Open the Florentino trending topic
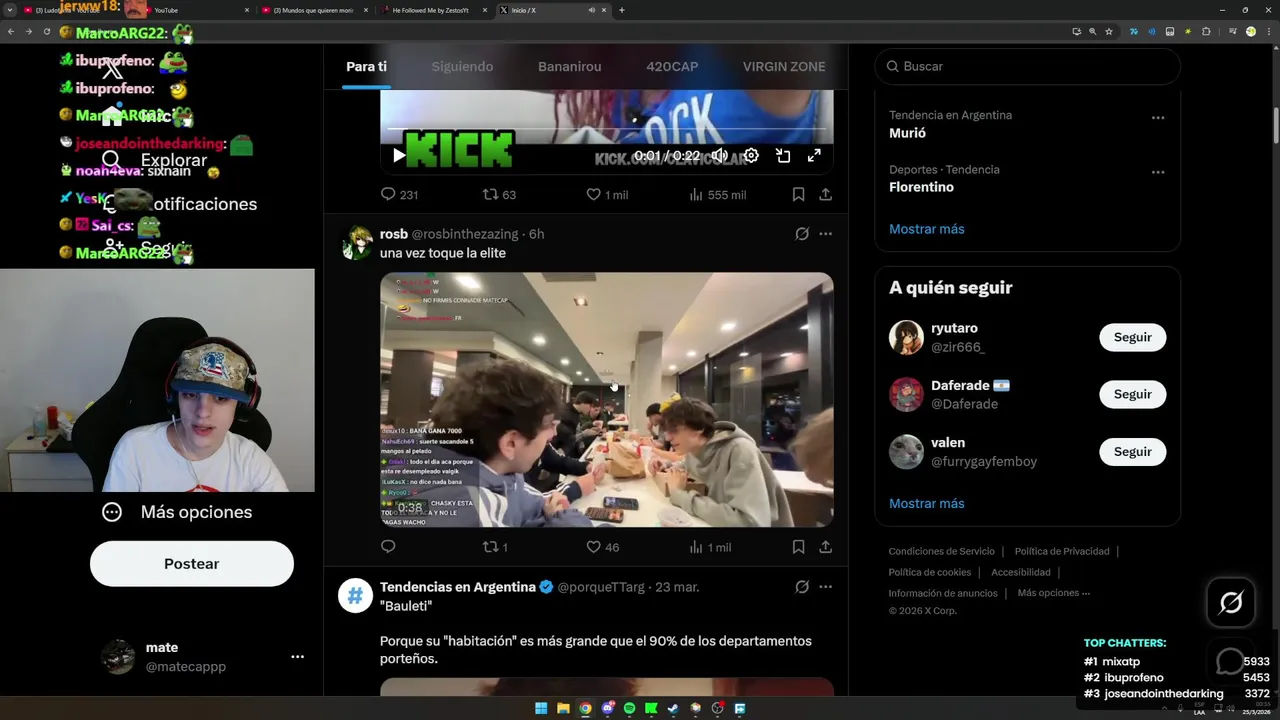Image resolution: width=1280 pixels, height=720 pixels. 921,187
